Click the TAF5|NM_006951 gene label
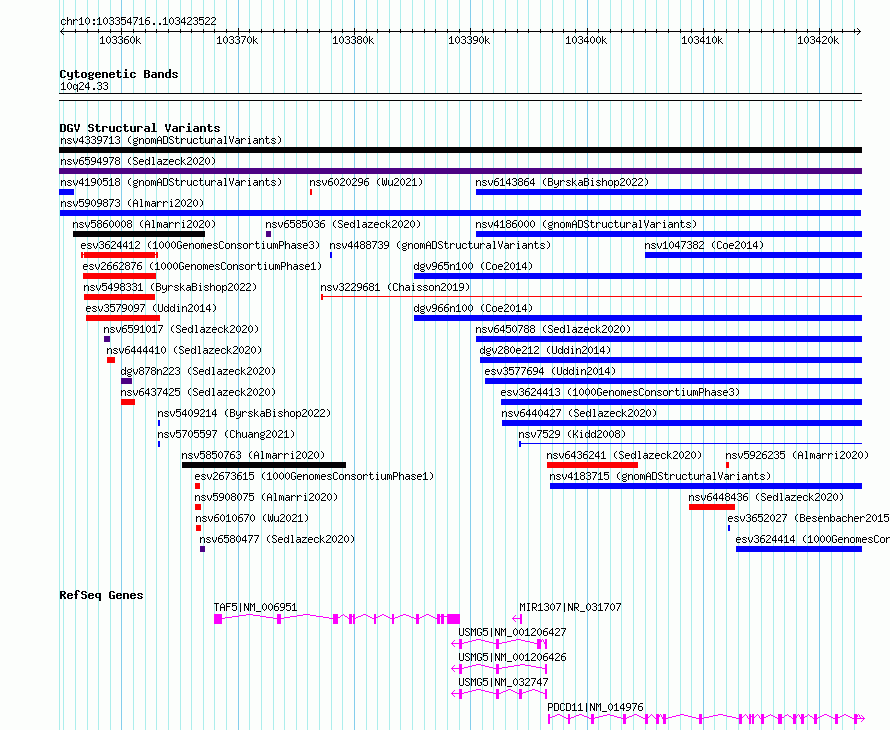This screenshot has height=730, width=890. [x=255, y=607]
